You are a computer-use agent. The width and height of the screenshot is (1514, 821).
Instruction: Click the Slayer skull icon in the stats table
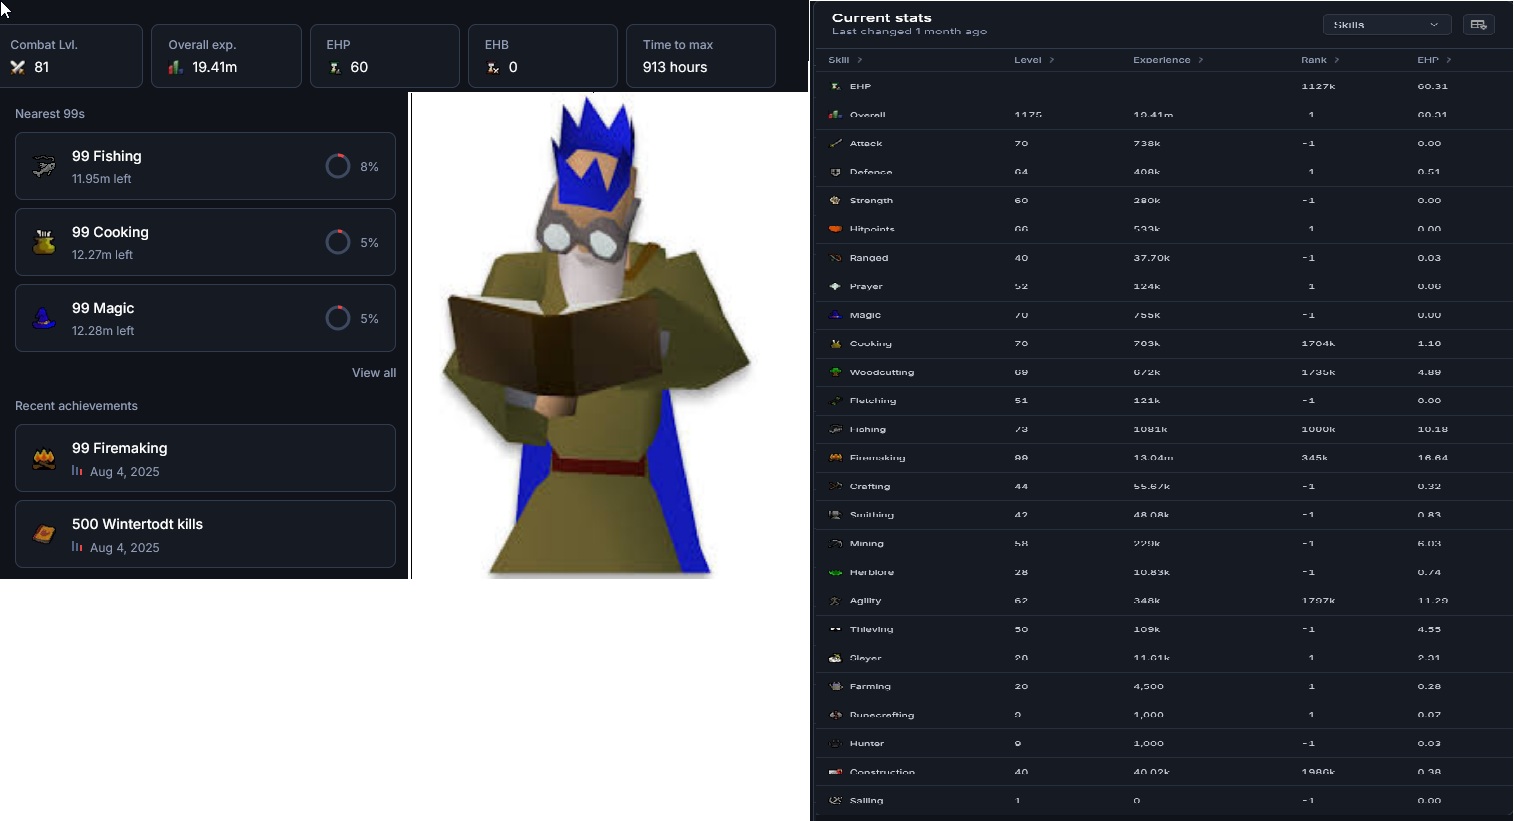(x=836, y=658)
